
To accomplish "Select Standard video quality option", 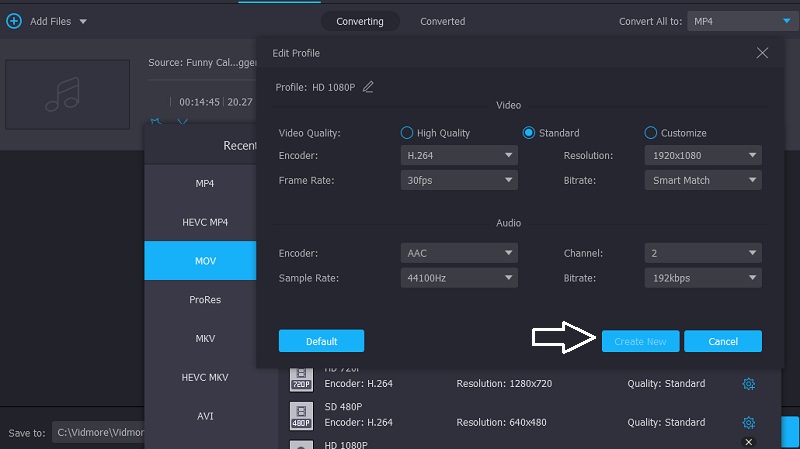I will tap(530, 133).
